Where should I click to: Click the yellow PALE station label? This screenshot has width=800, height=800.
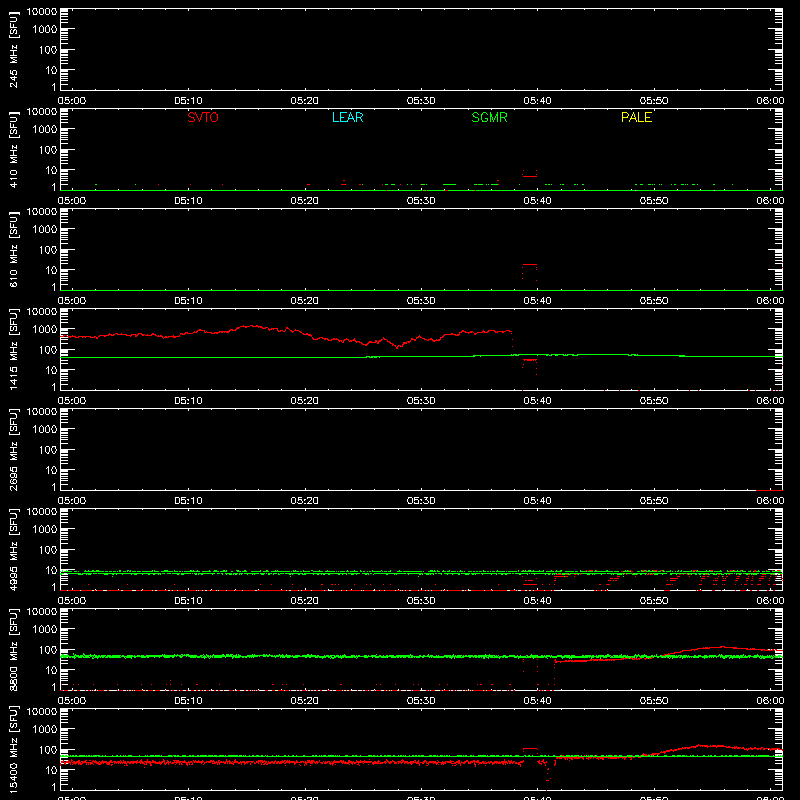pos(636,117)
